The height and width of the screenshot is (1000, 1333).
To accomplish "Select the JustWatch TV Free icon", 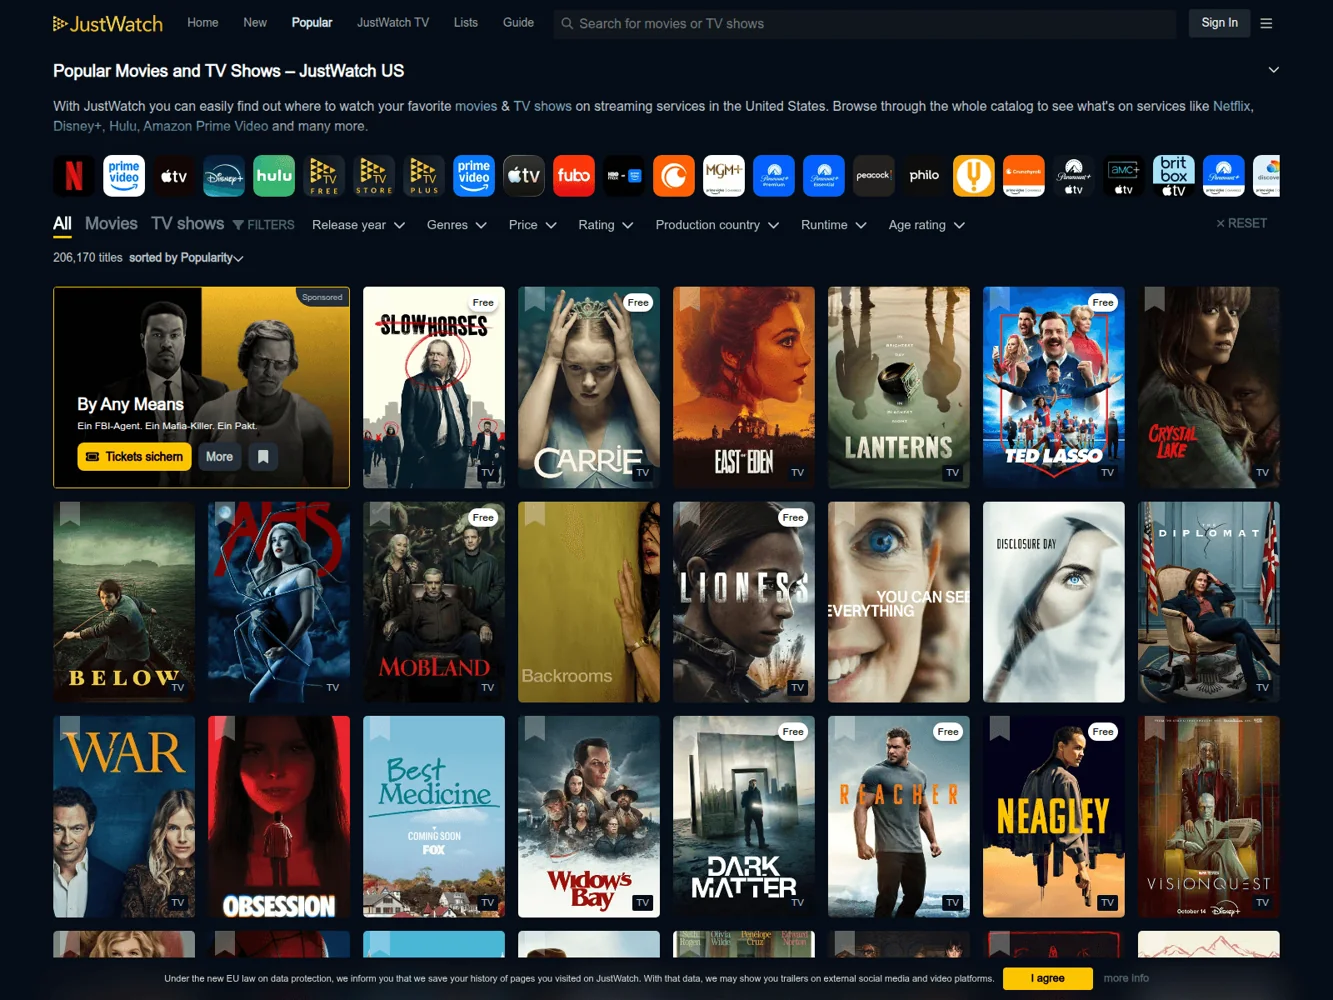I will point(324,176).
